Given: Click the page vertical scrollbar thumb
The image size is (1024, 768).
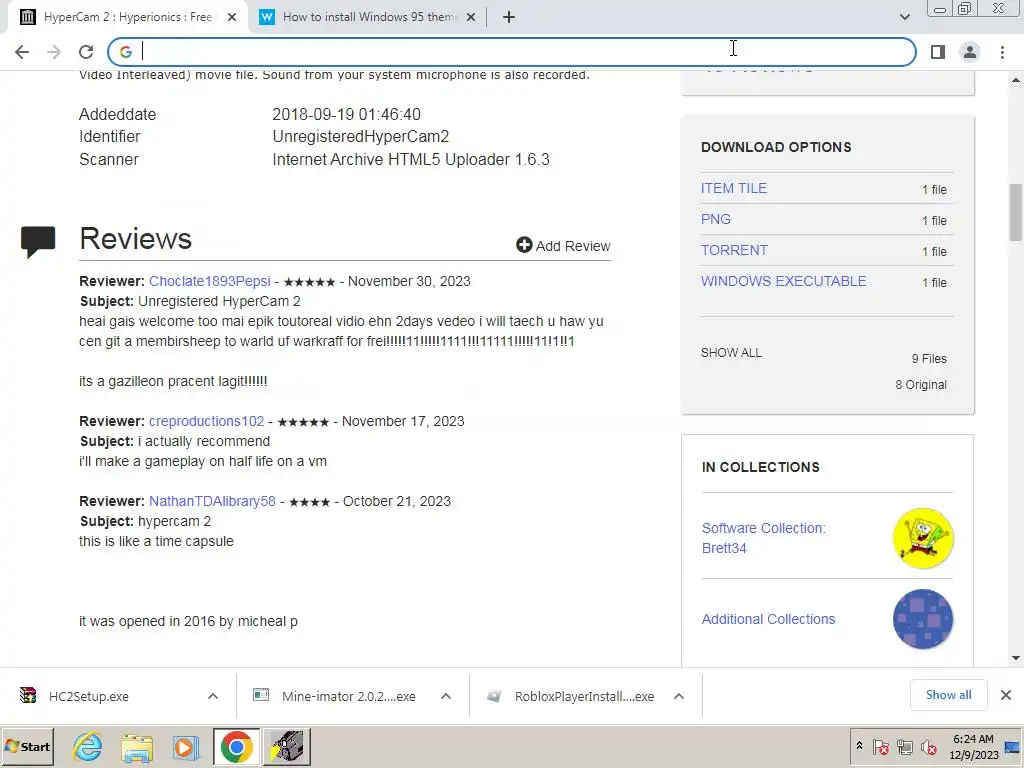Looking at the screenshot, I should tap(1016, 213).
